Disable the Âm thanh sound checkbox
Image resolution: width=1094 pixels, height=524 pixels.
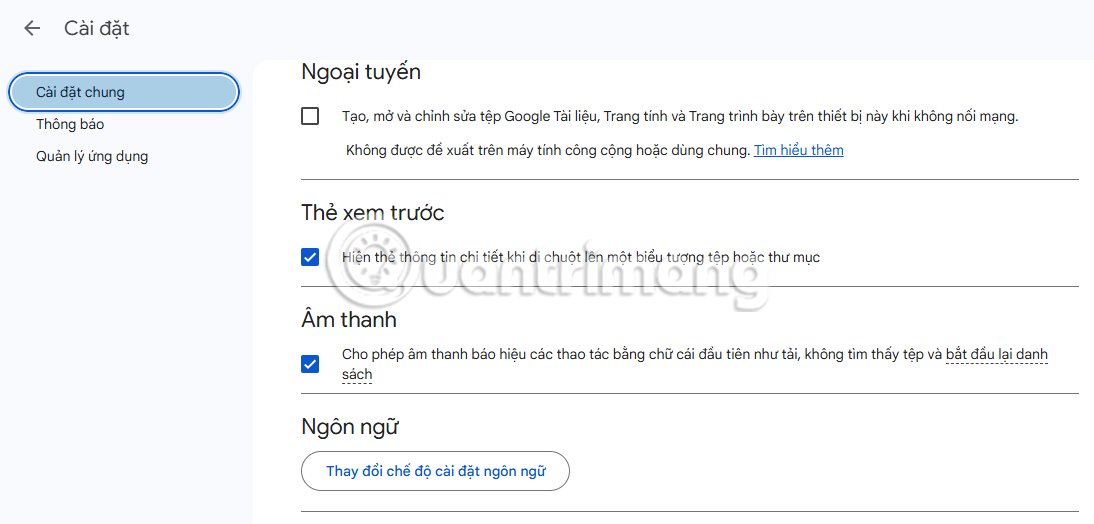(x=310, y=364)
